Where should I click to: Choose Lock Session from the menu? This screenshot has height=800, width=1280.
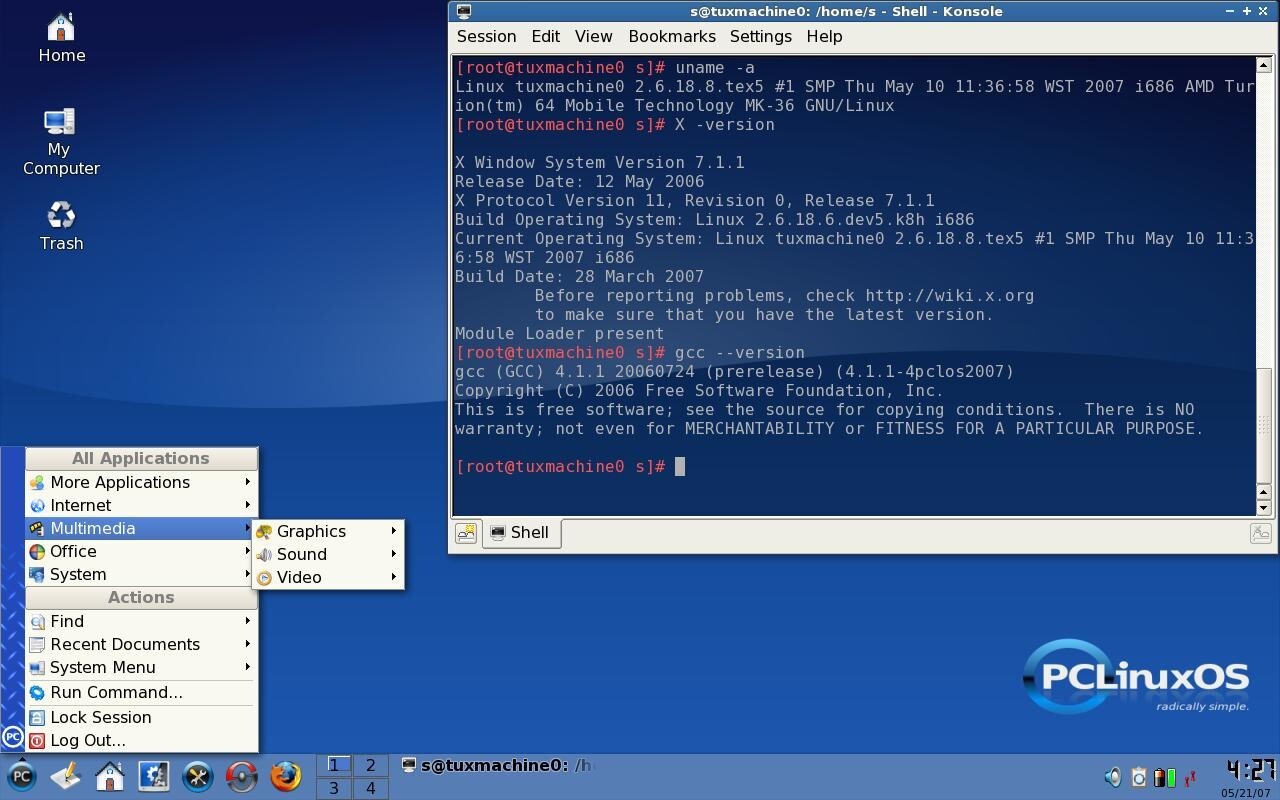pos(141,717)
